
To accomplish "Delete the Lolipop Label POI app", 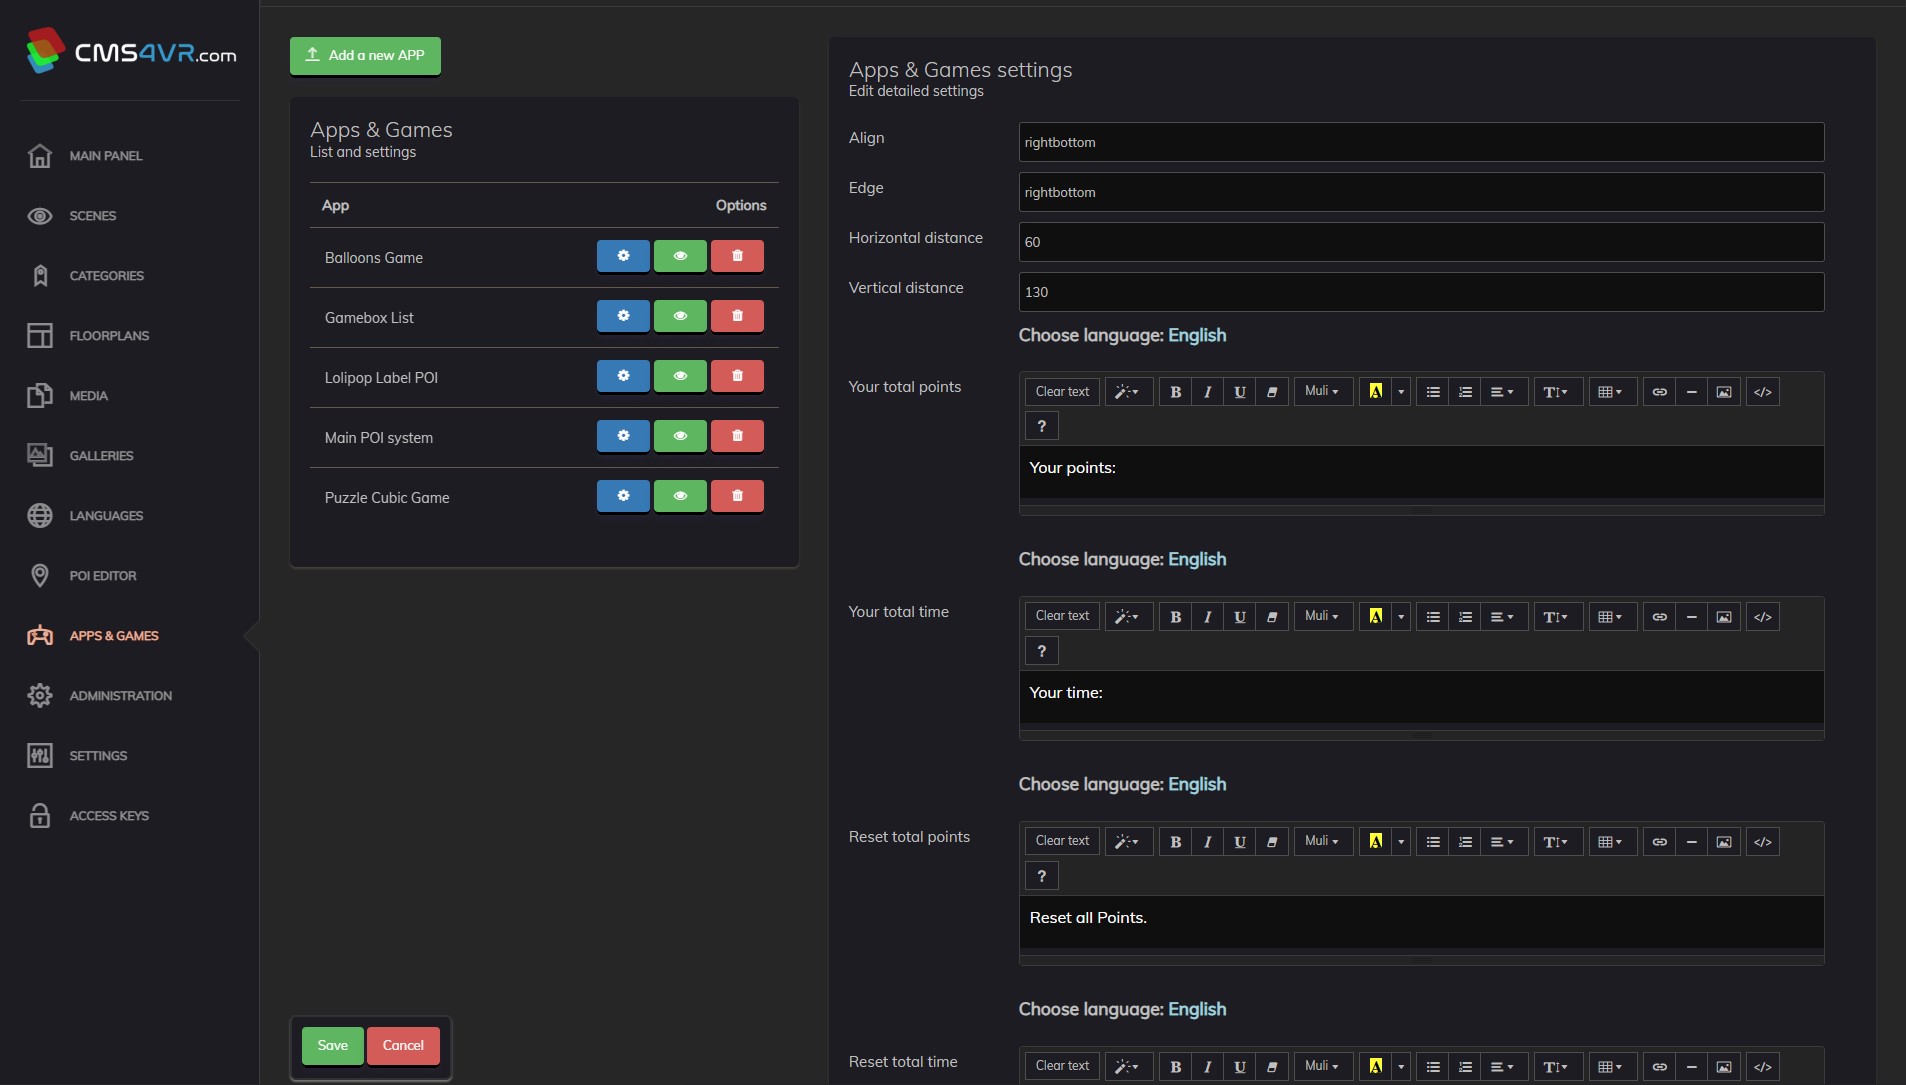I will 737,376.
